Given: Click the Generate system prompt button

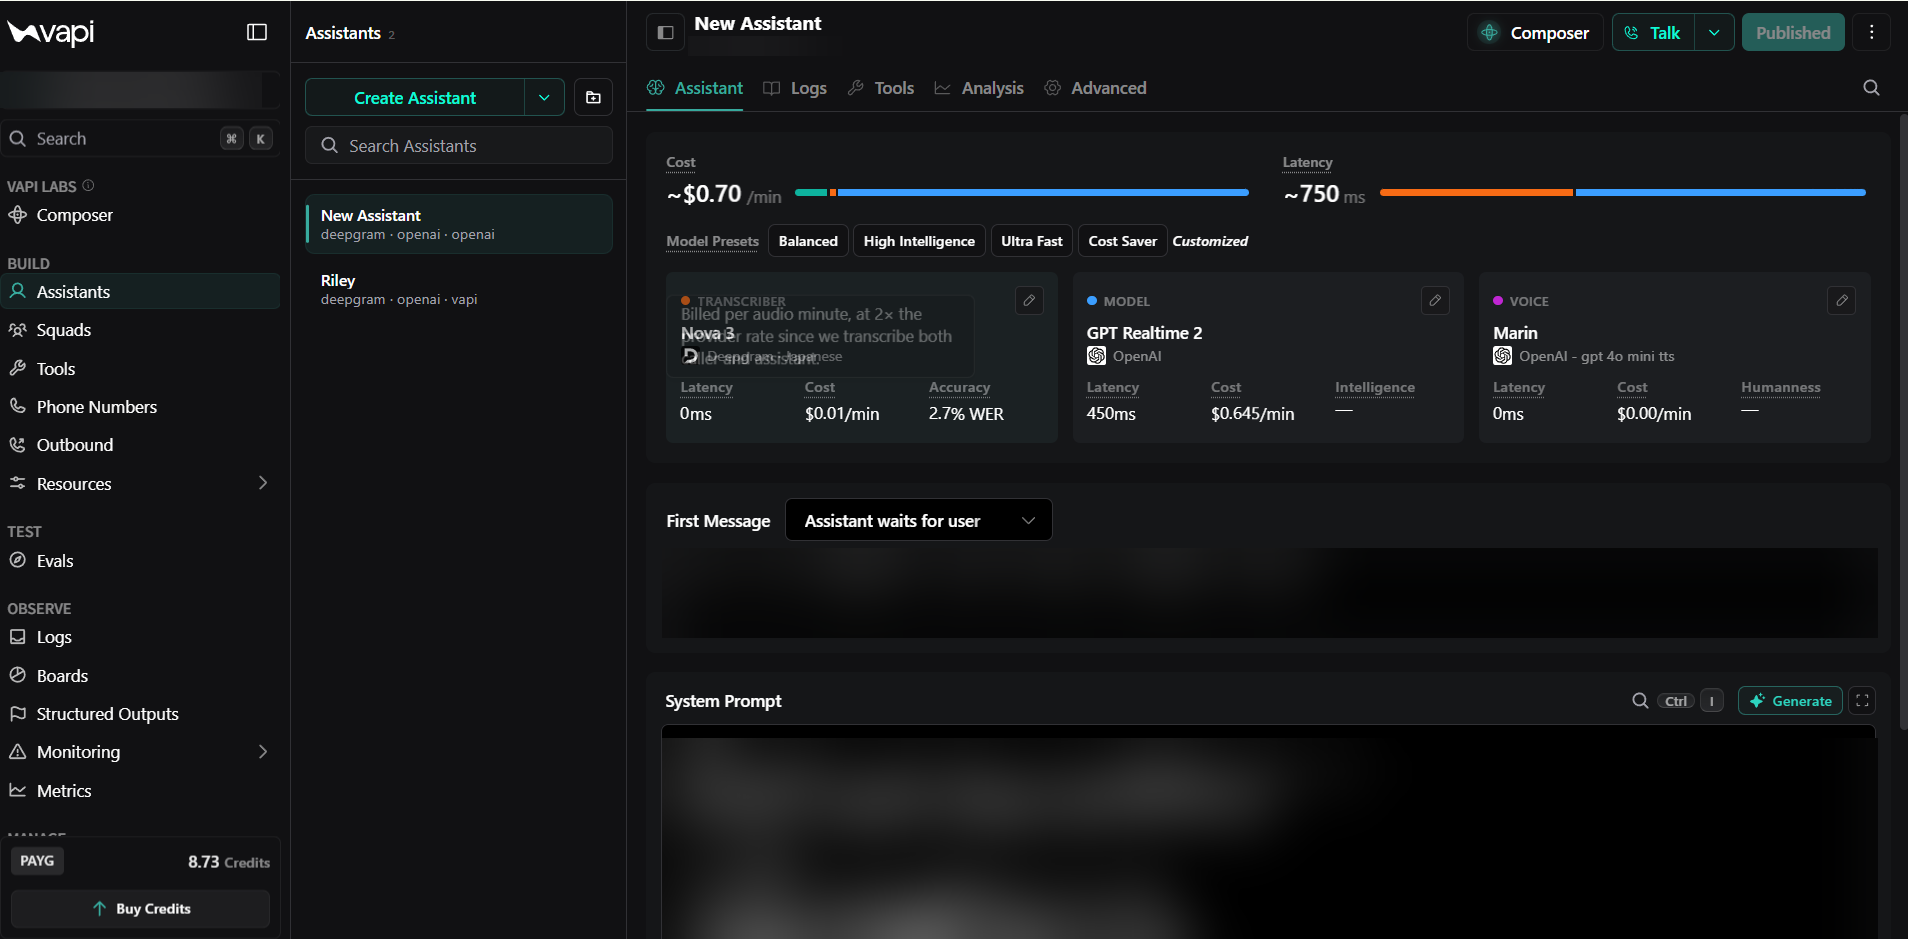Looking at the screenshot, I should [x=1790, y=701].
